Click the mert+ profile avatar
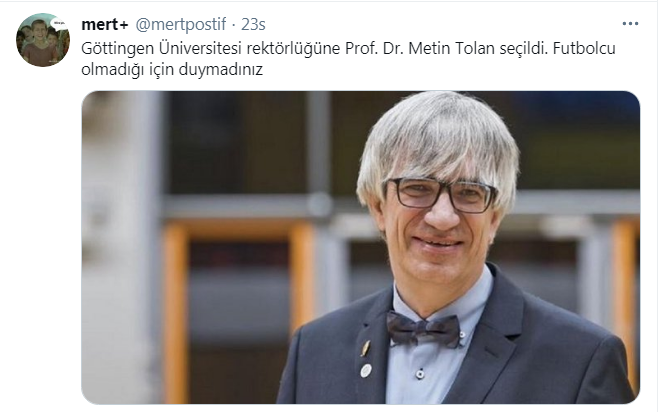The height and width of the screenshot is (412, 659). (43, 40)
